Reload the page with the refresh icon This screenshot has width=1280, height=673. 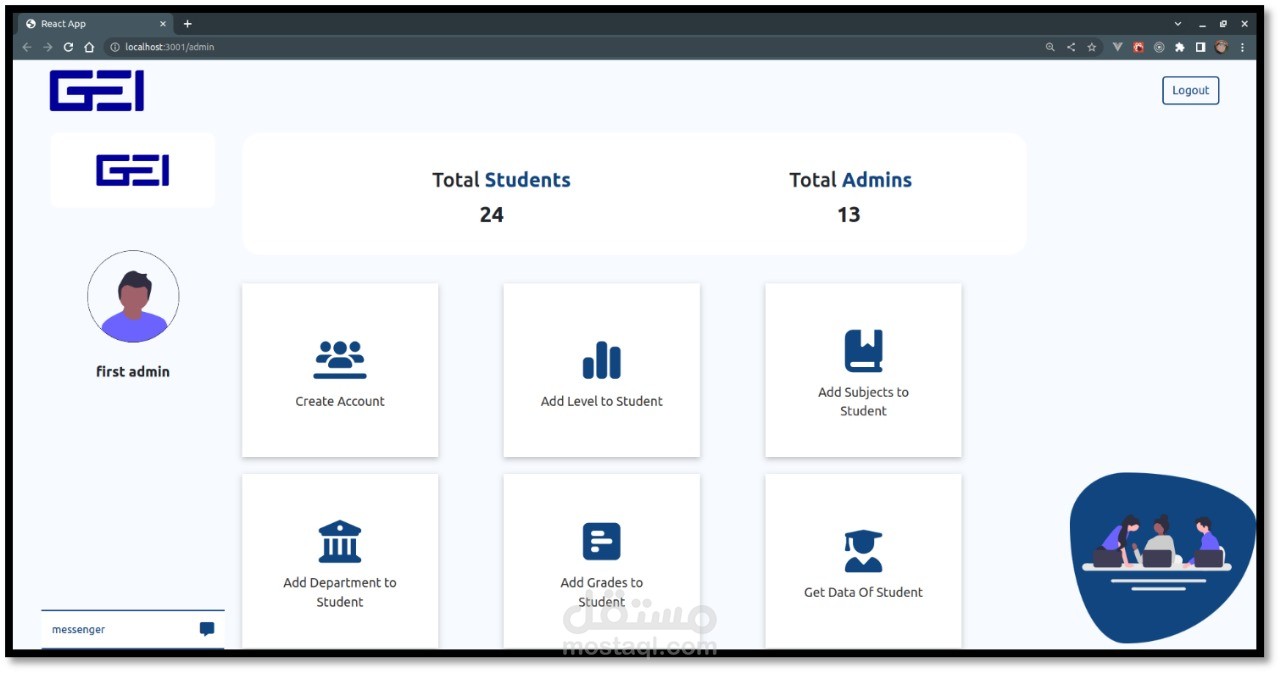[x=68, y=47]
